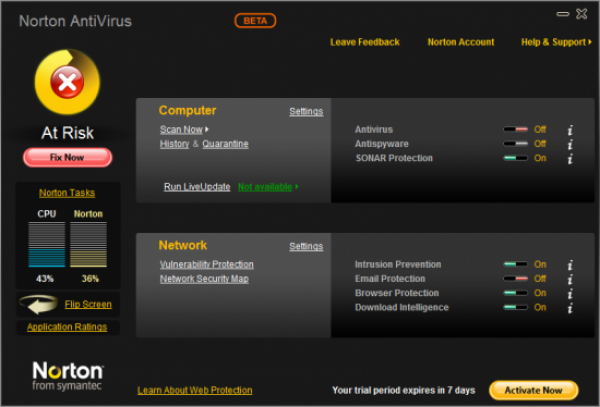Toggle SONAR Protection off
Viewport: 600px width, 407px height.
515,158
